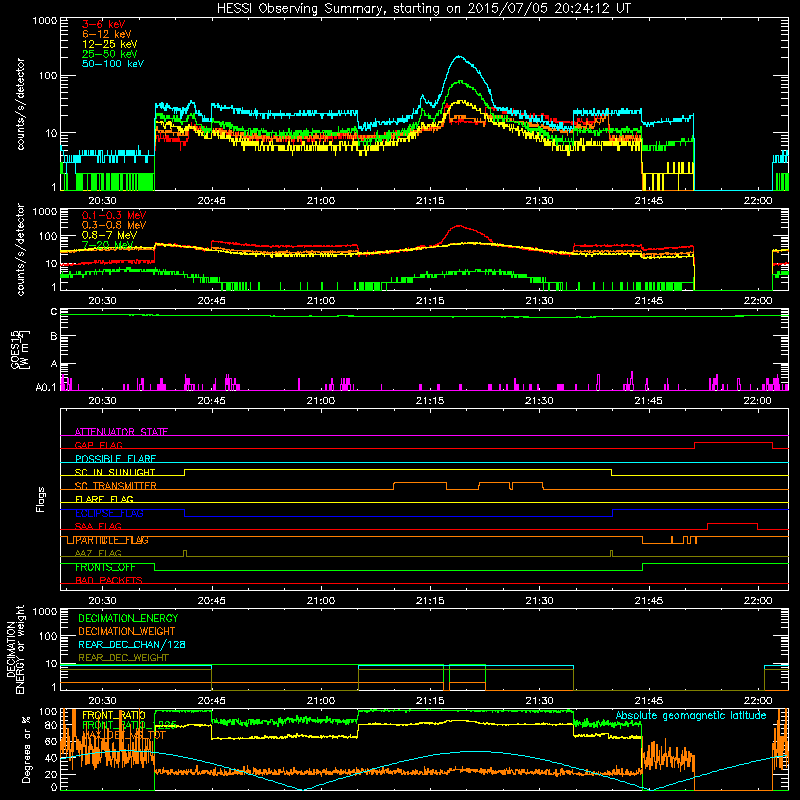The height and width of the screenshot is (800, 800).
Task: Click the DECIMATION ENERGY or weight axis title
Action: click(15, 649)
